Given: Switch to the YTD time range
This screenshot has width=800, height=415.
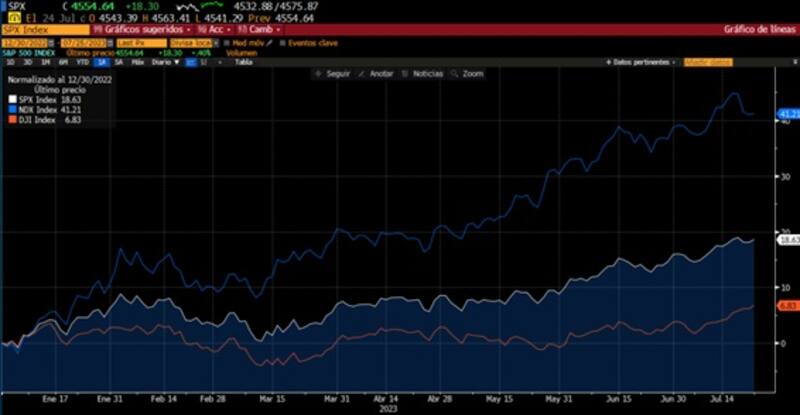Looking at the screenshot, I should click(86, 62).
